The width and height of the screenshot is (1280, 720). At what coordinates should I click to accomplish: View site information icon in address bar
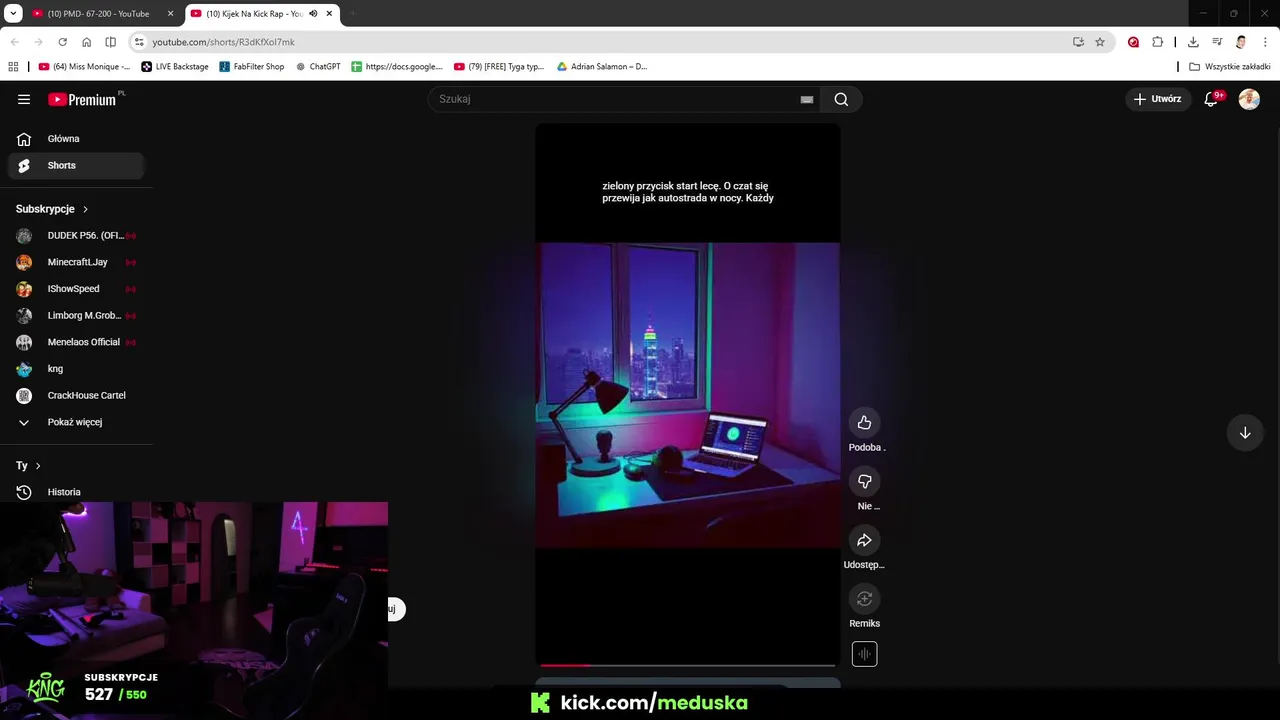(x=139, y=42)
